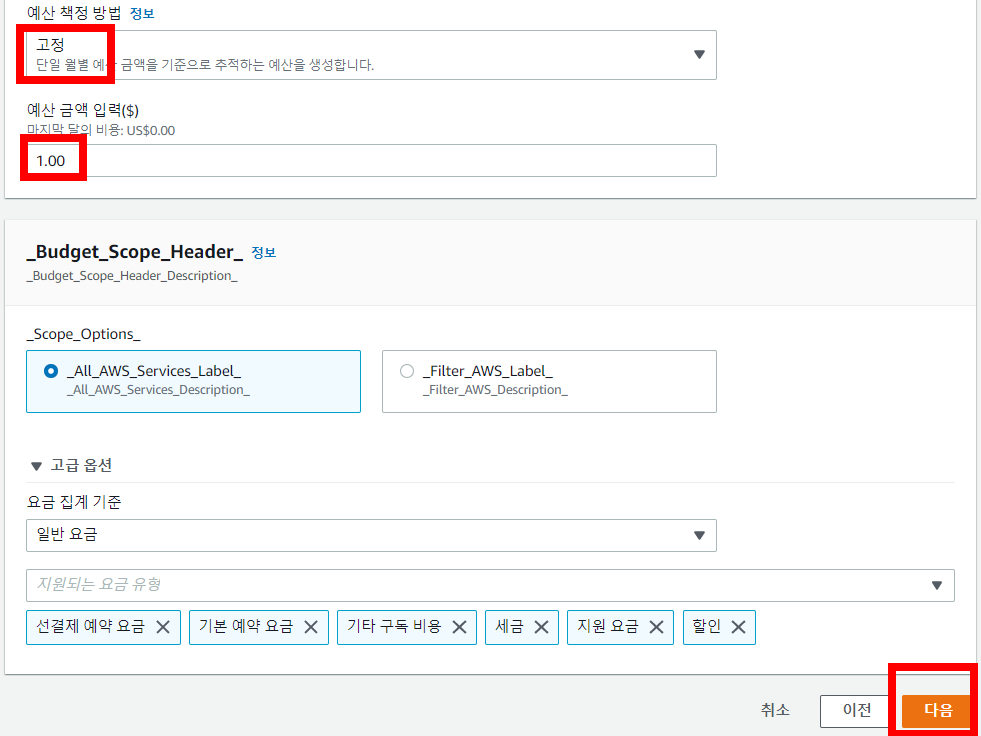The height and width of the screenshot is (736, 981).
Task: Click the _Budget_Scope_Header_Description_ text
Action: pyautogui.click(x=132, y=276)
